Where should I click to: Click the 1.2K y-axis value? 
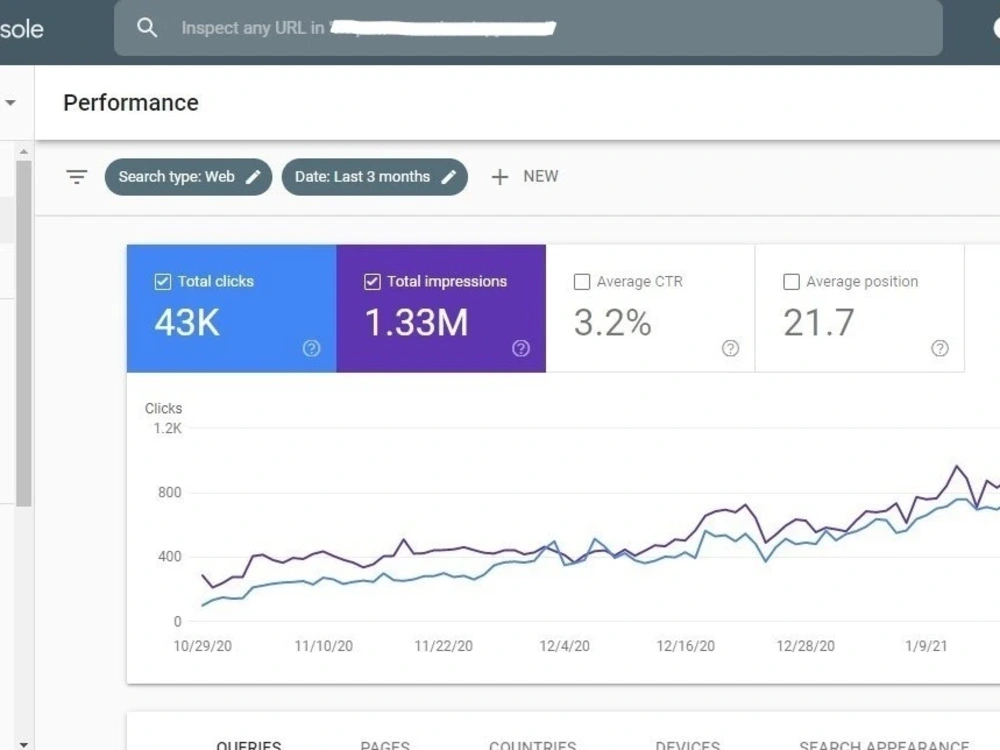pos(168,429)
